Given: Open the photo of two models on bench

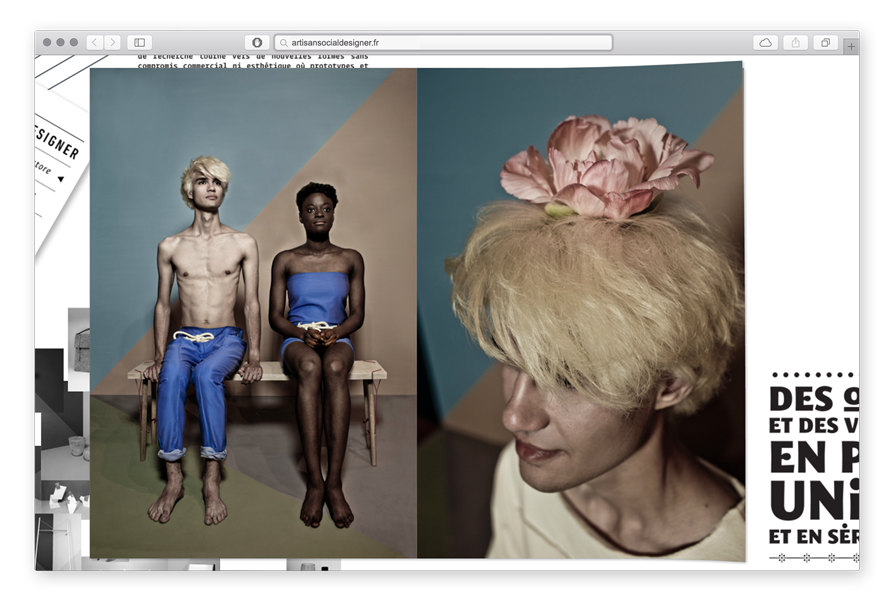Looking at the screenshot, I should tap(253, 312).
